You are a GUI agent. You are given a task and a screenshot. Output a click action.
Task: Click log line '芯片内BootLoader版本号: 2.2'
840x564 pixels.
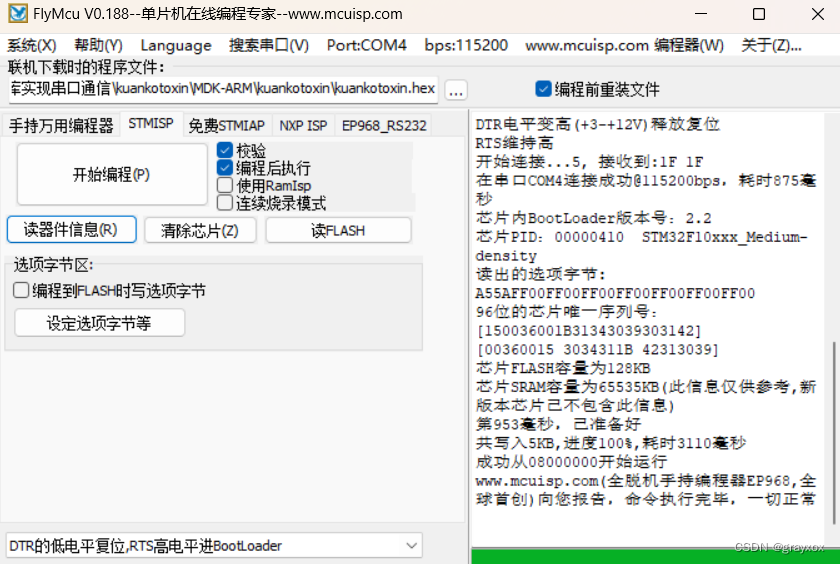pos(593,218)
